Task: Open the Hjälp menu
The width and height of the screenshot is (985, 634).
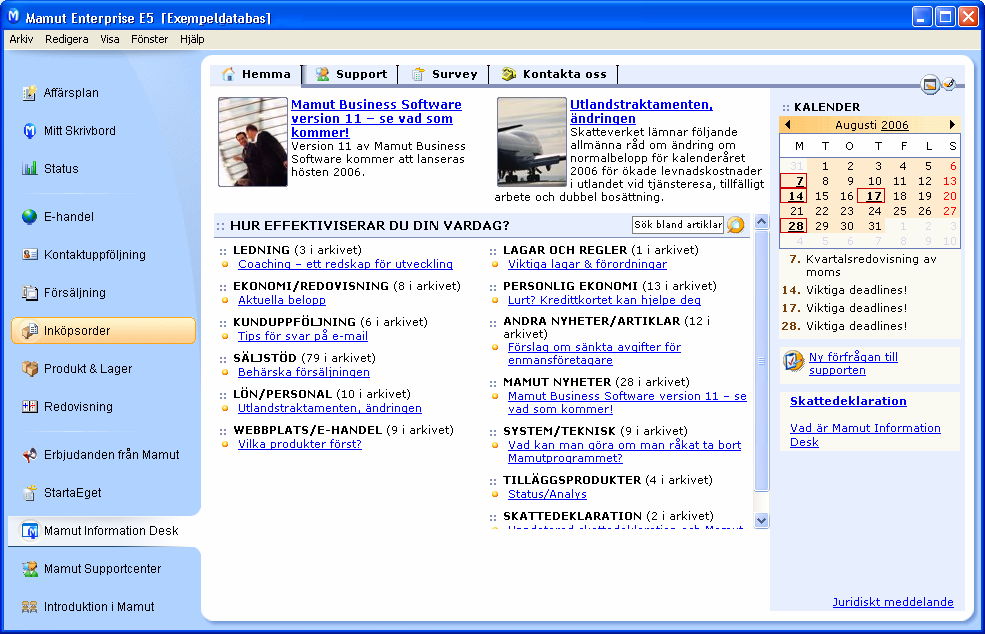Action: coord(192,39)
